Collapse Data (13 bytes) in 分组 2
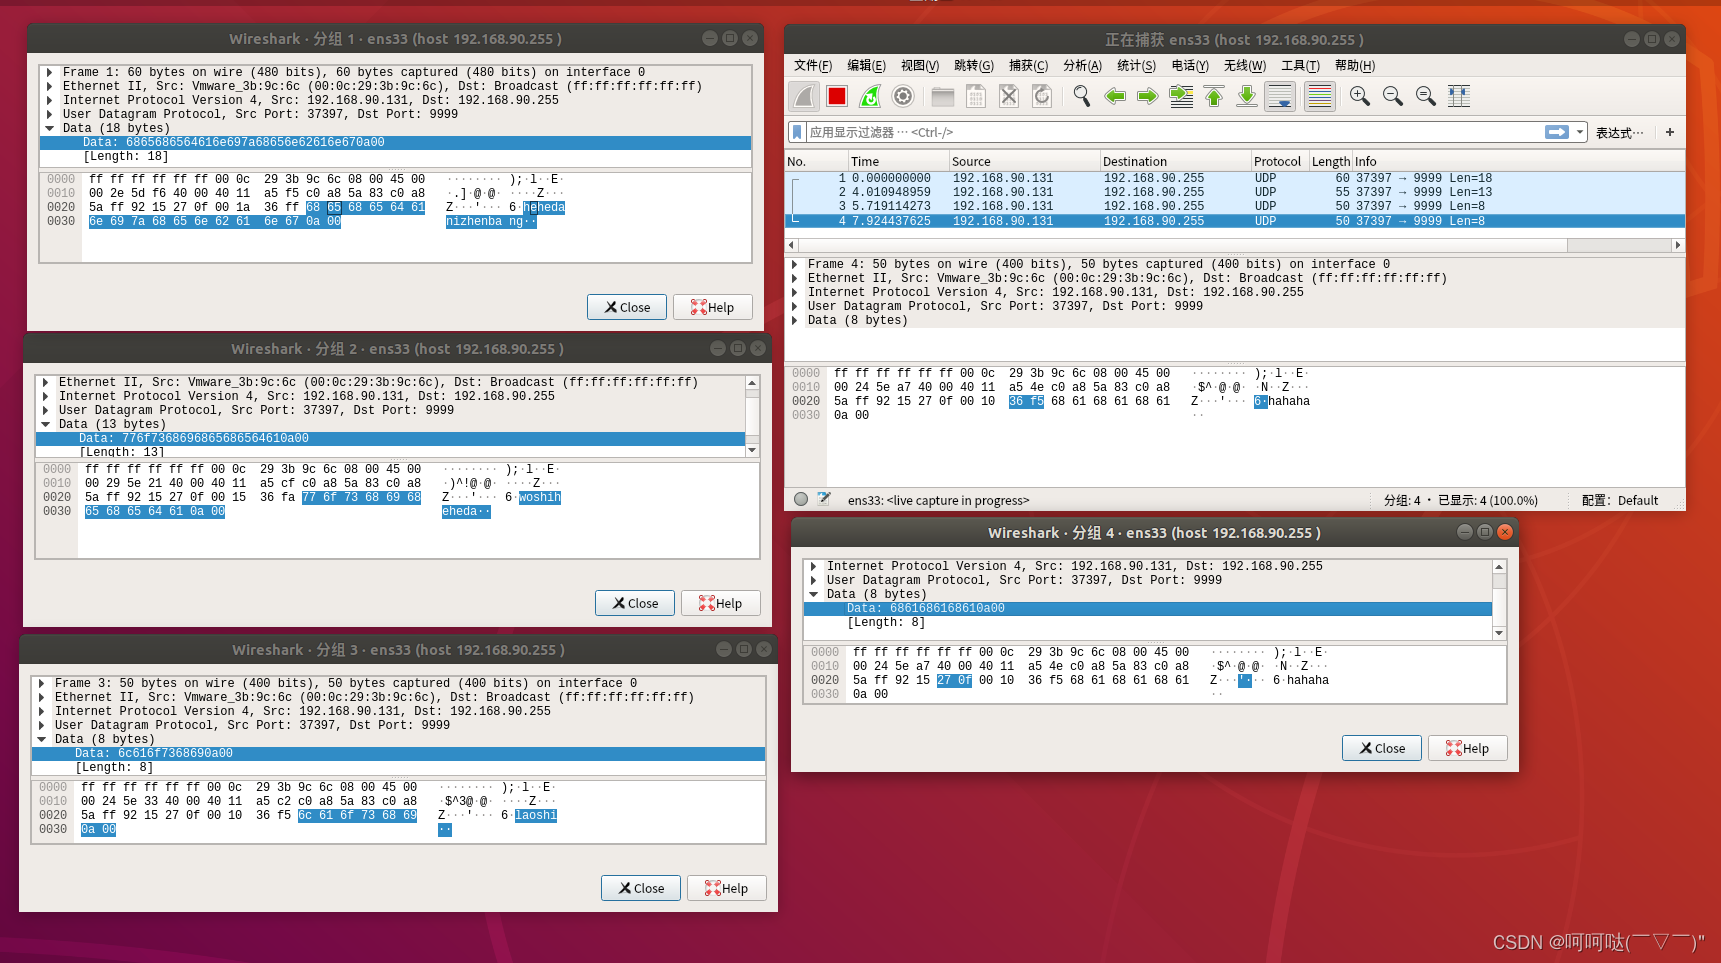 click(46, 424)
